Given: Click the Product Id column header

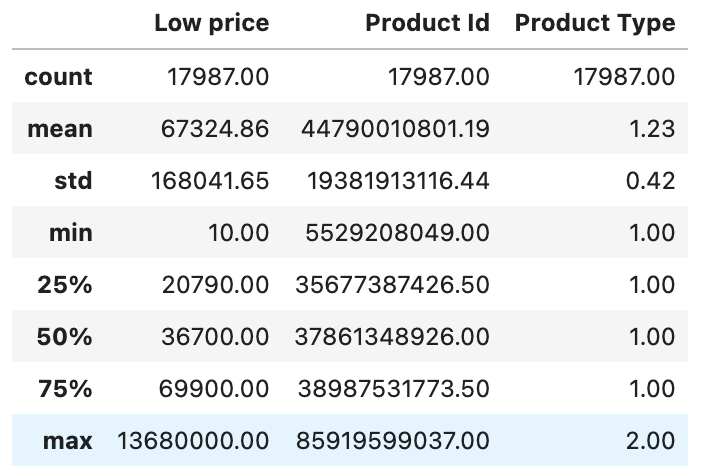Looking at the screenshot, I should click(427, 23).
